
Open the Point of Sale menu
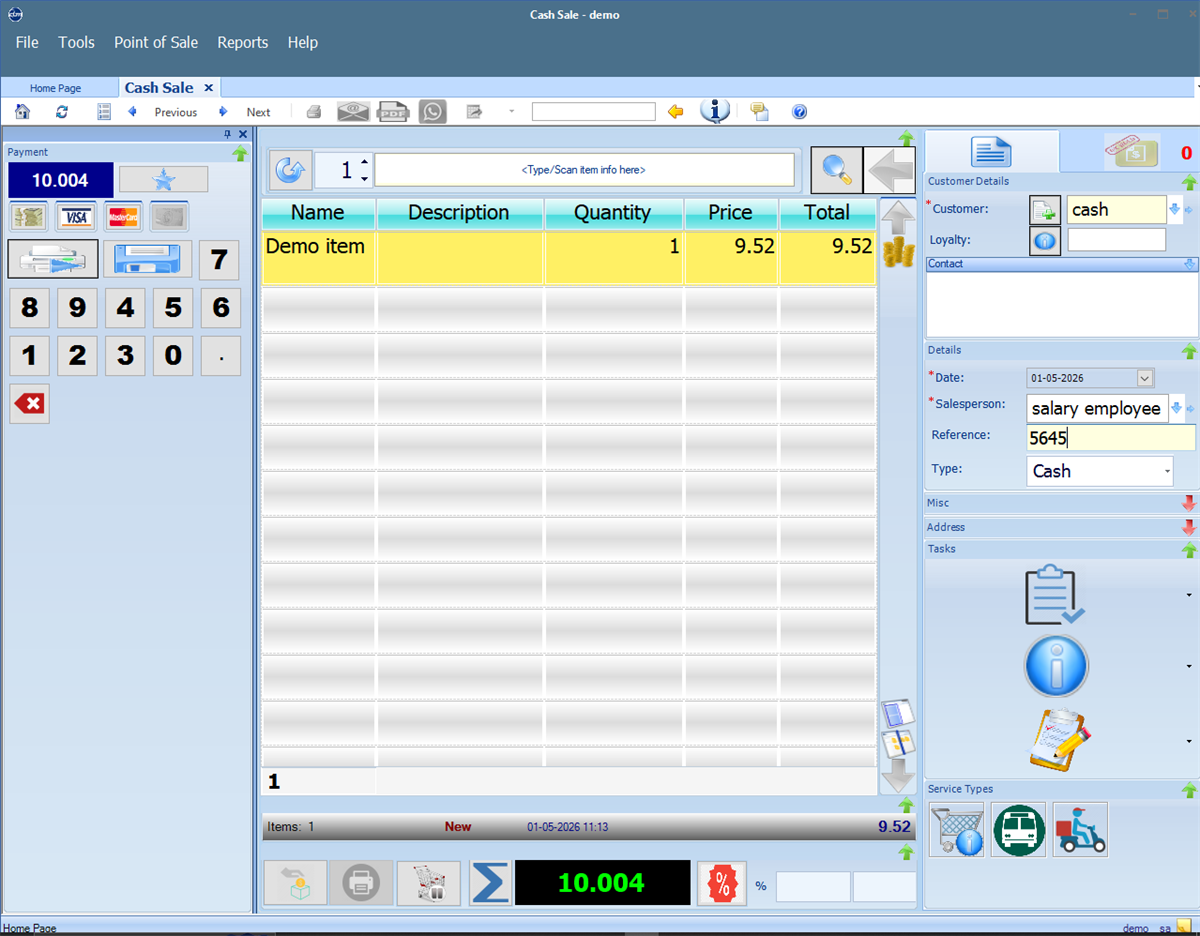[156, 42]
